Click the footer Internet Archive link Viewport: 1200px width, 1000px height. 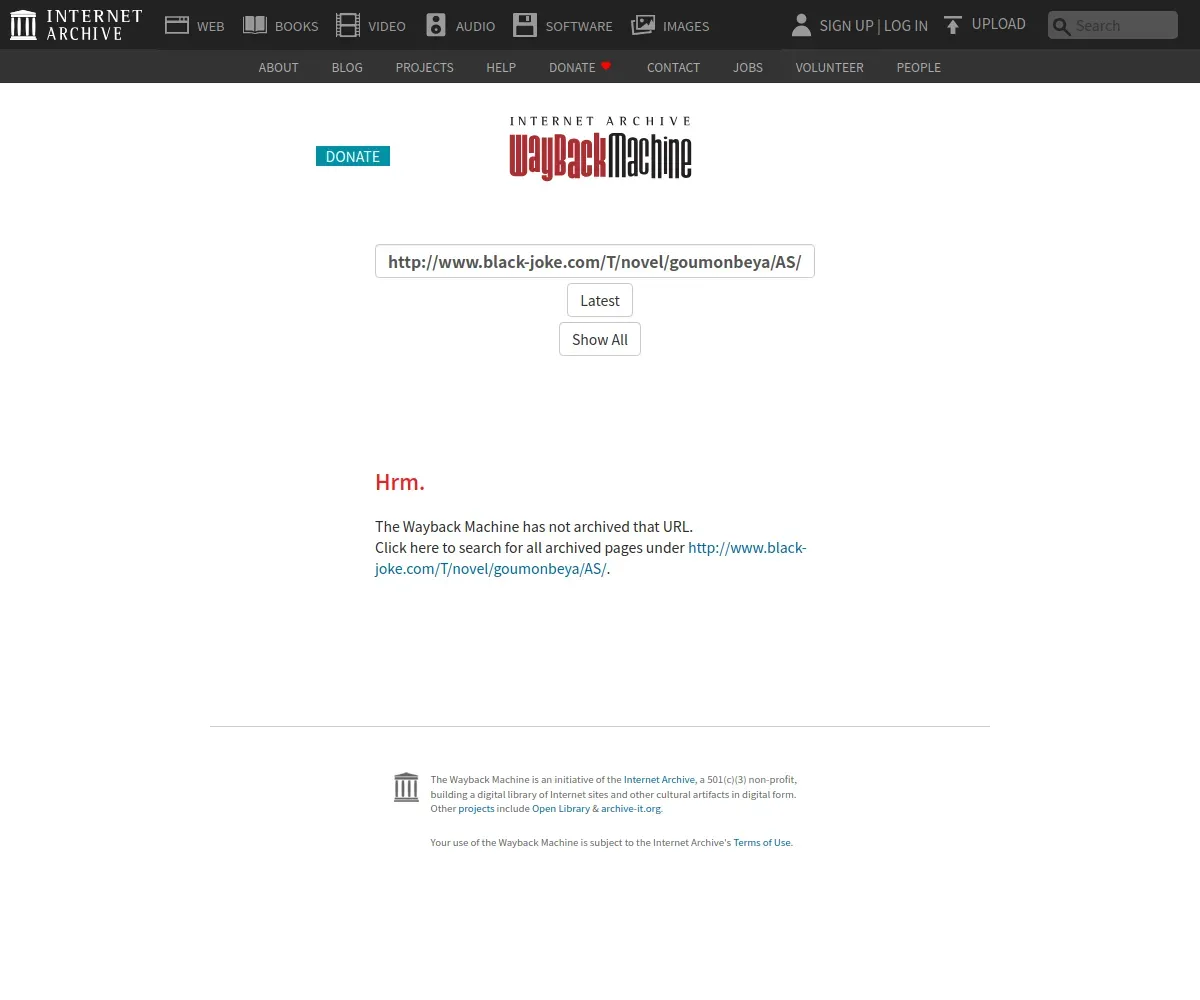pos(659,779)
